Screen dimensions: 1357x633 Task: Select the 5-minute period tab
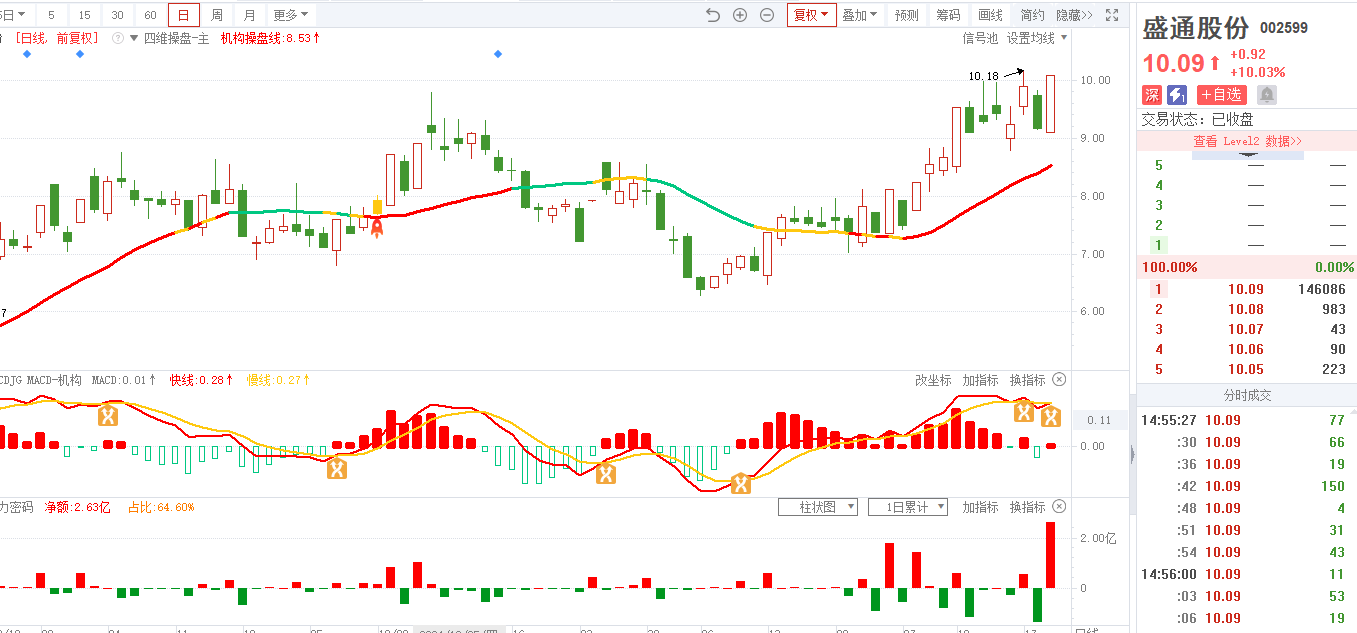51,15
